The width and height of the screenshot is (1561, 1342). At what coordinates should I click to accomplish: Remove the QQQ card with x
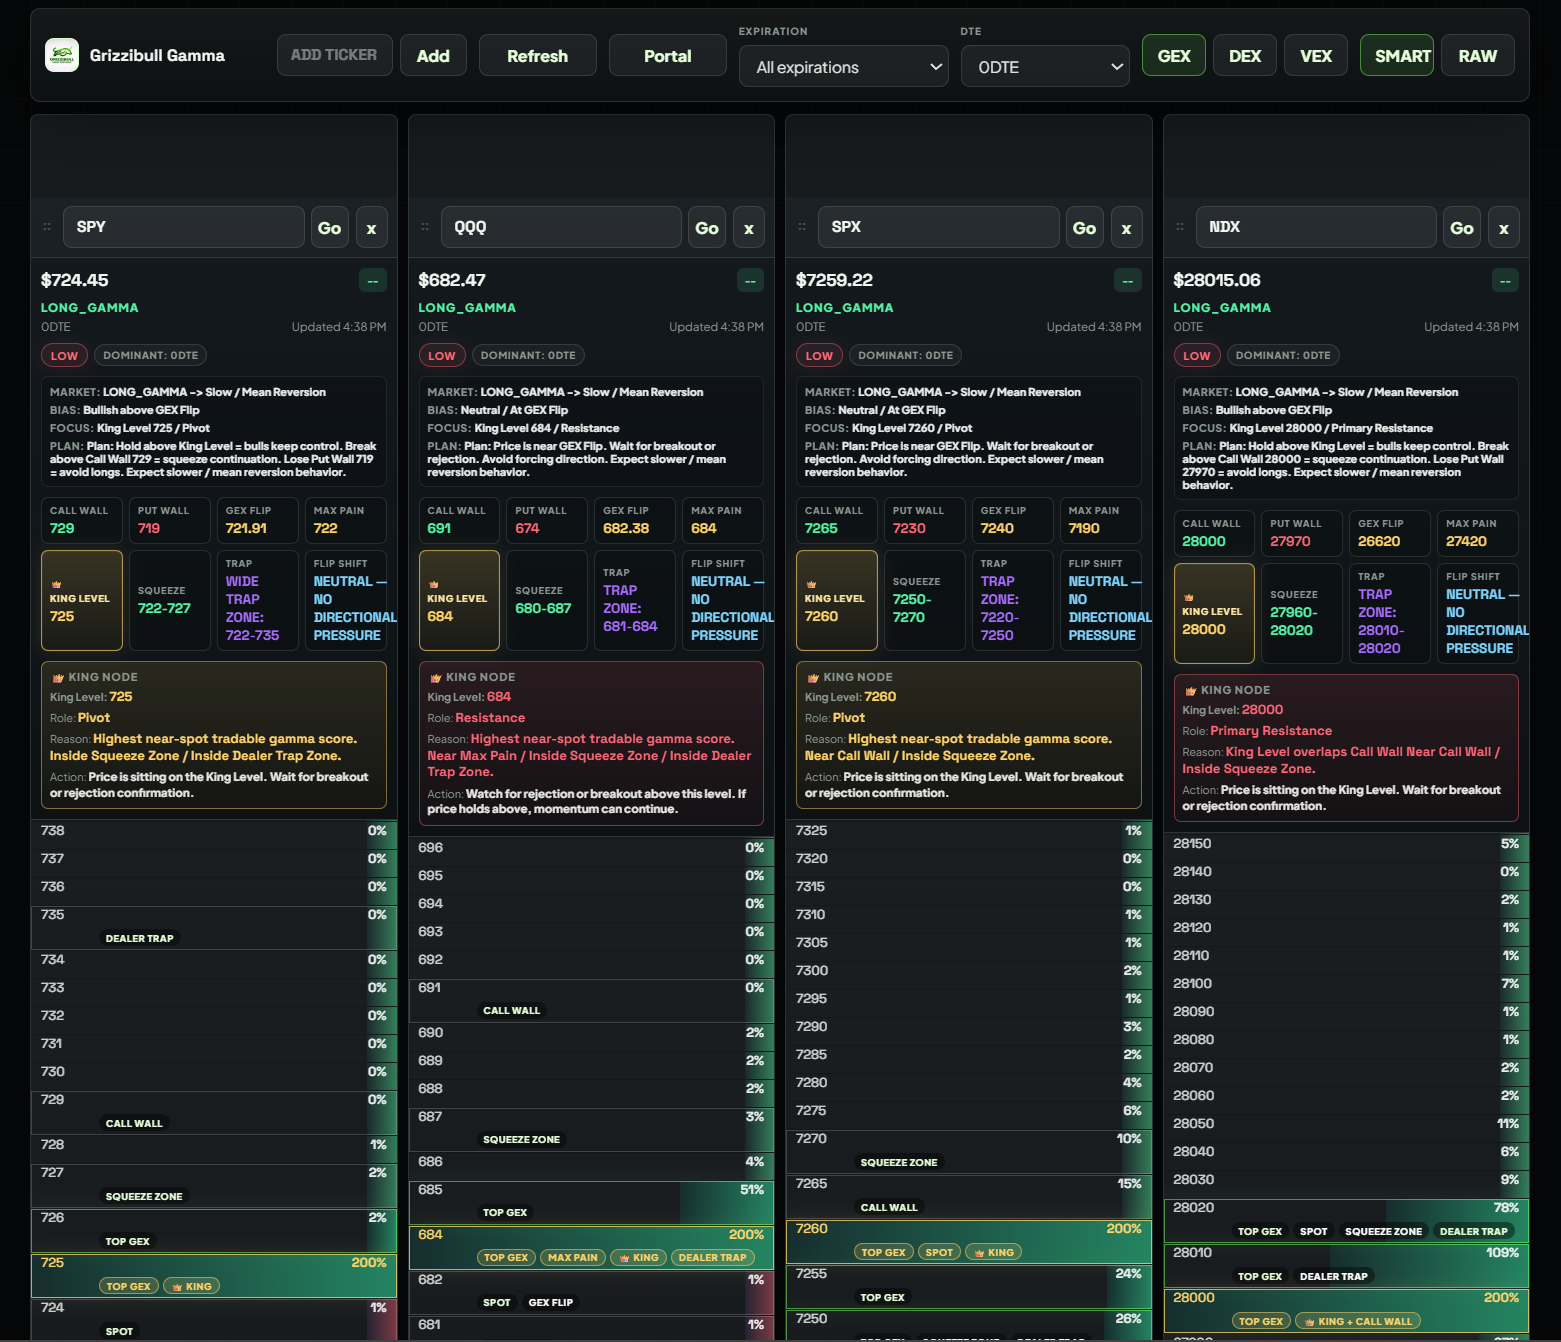[749, 228]
